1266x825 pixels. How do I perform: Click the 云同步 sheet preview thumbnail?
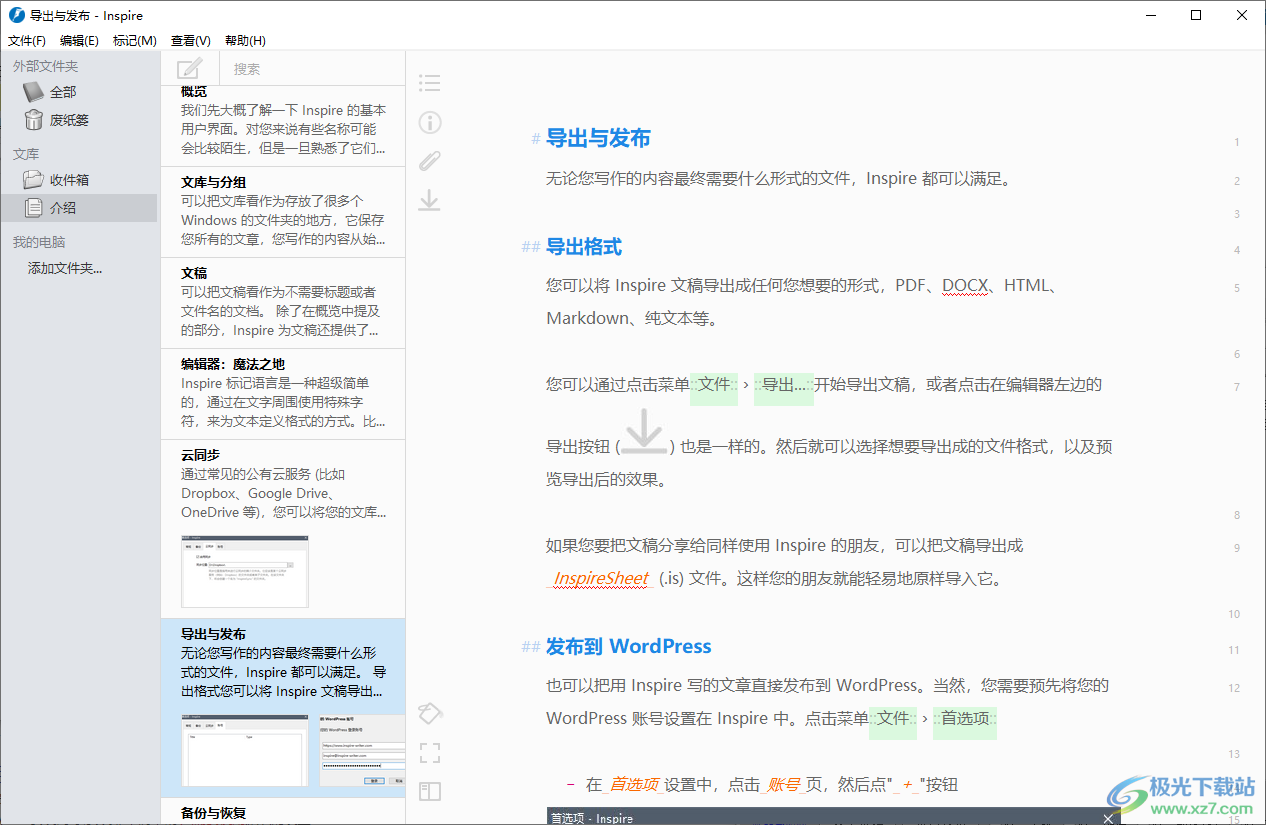pyautogui.click(x=245, y=571)
